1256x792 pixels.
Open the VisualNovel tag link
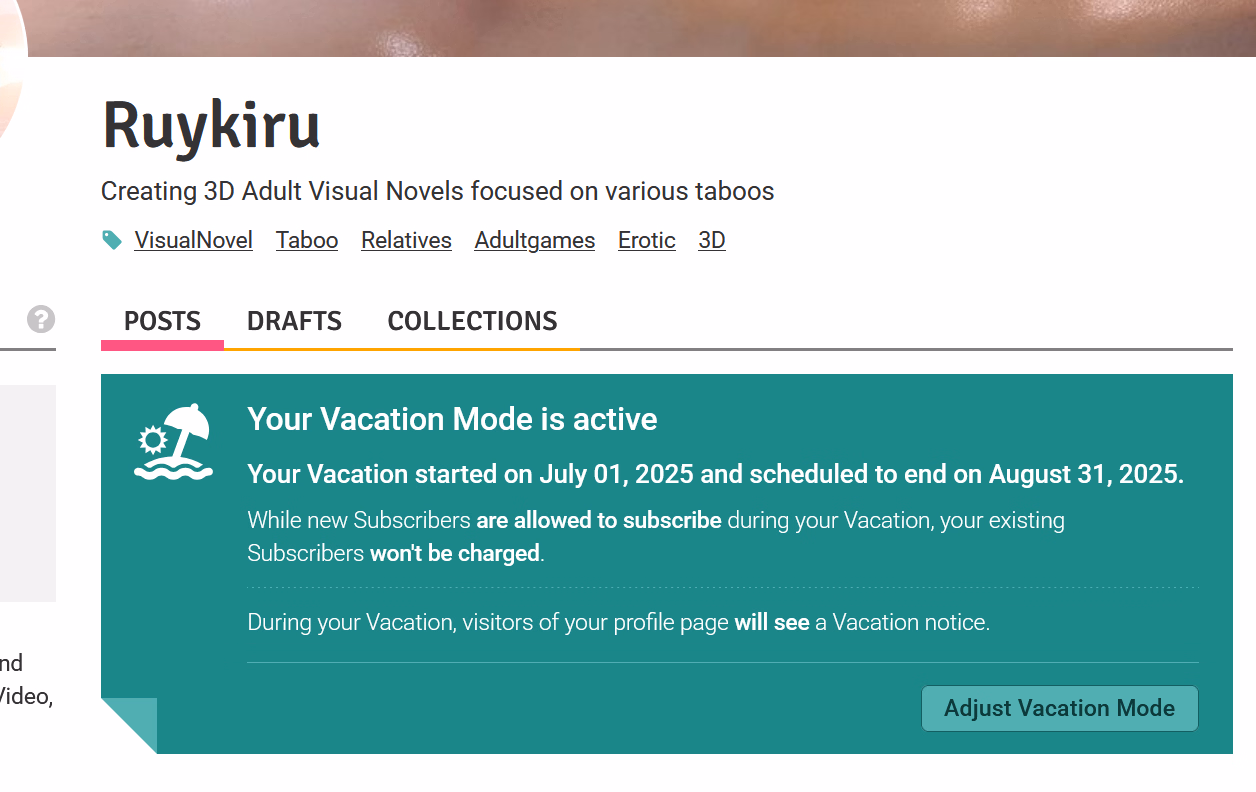pyautogui.click(x=193, y=241)
